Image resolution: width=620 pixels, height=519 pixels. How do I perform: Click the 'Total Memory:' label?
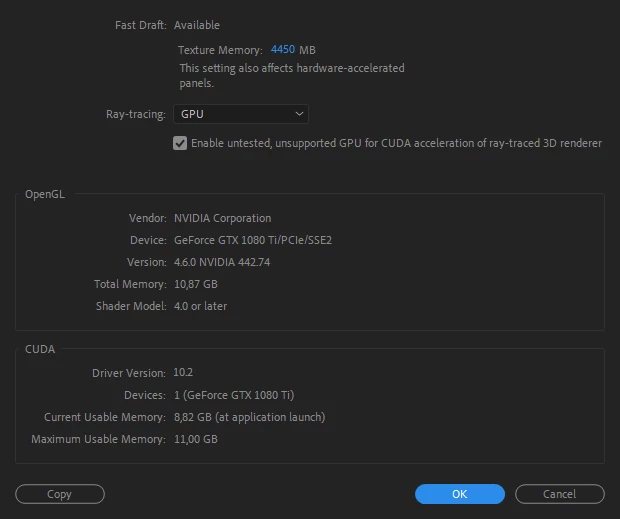point(130,284)
